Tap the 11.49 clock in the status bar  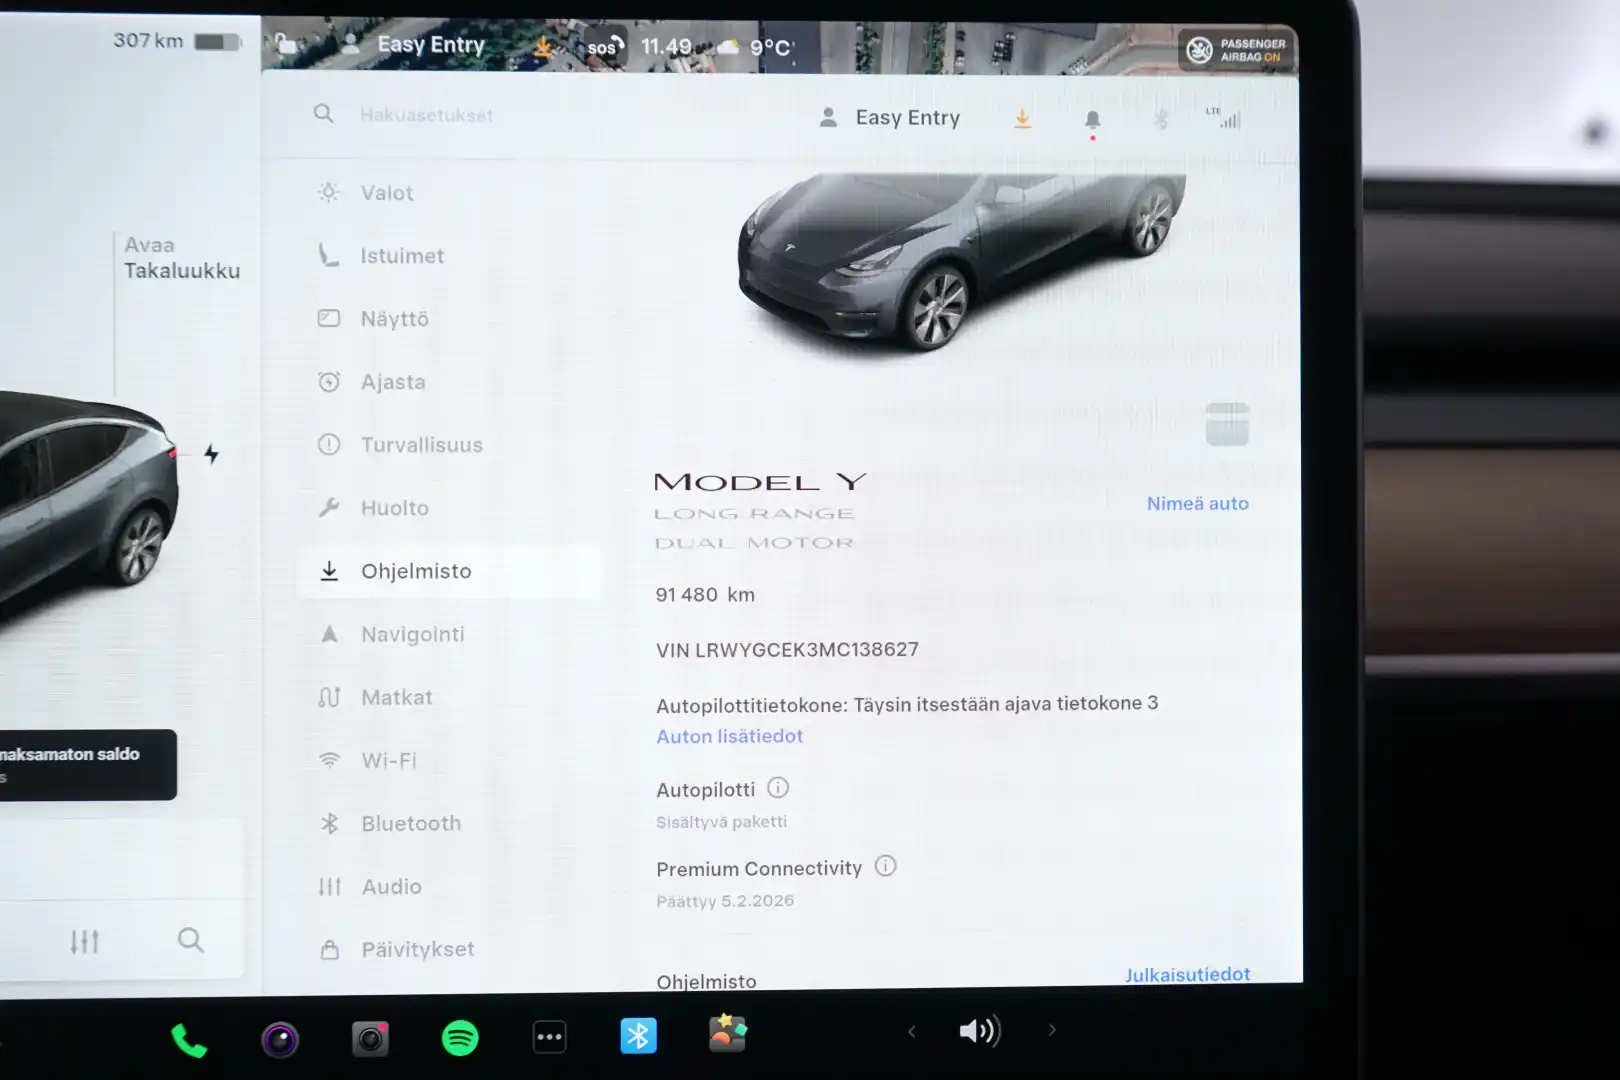pos(666,47)
